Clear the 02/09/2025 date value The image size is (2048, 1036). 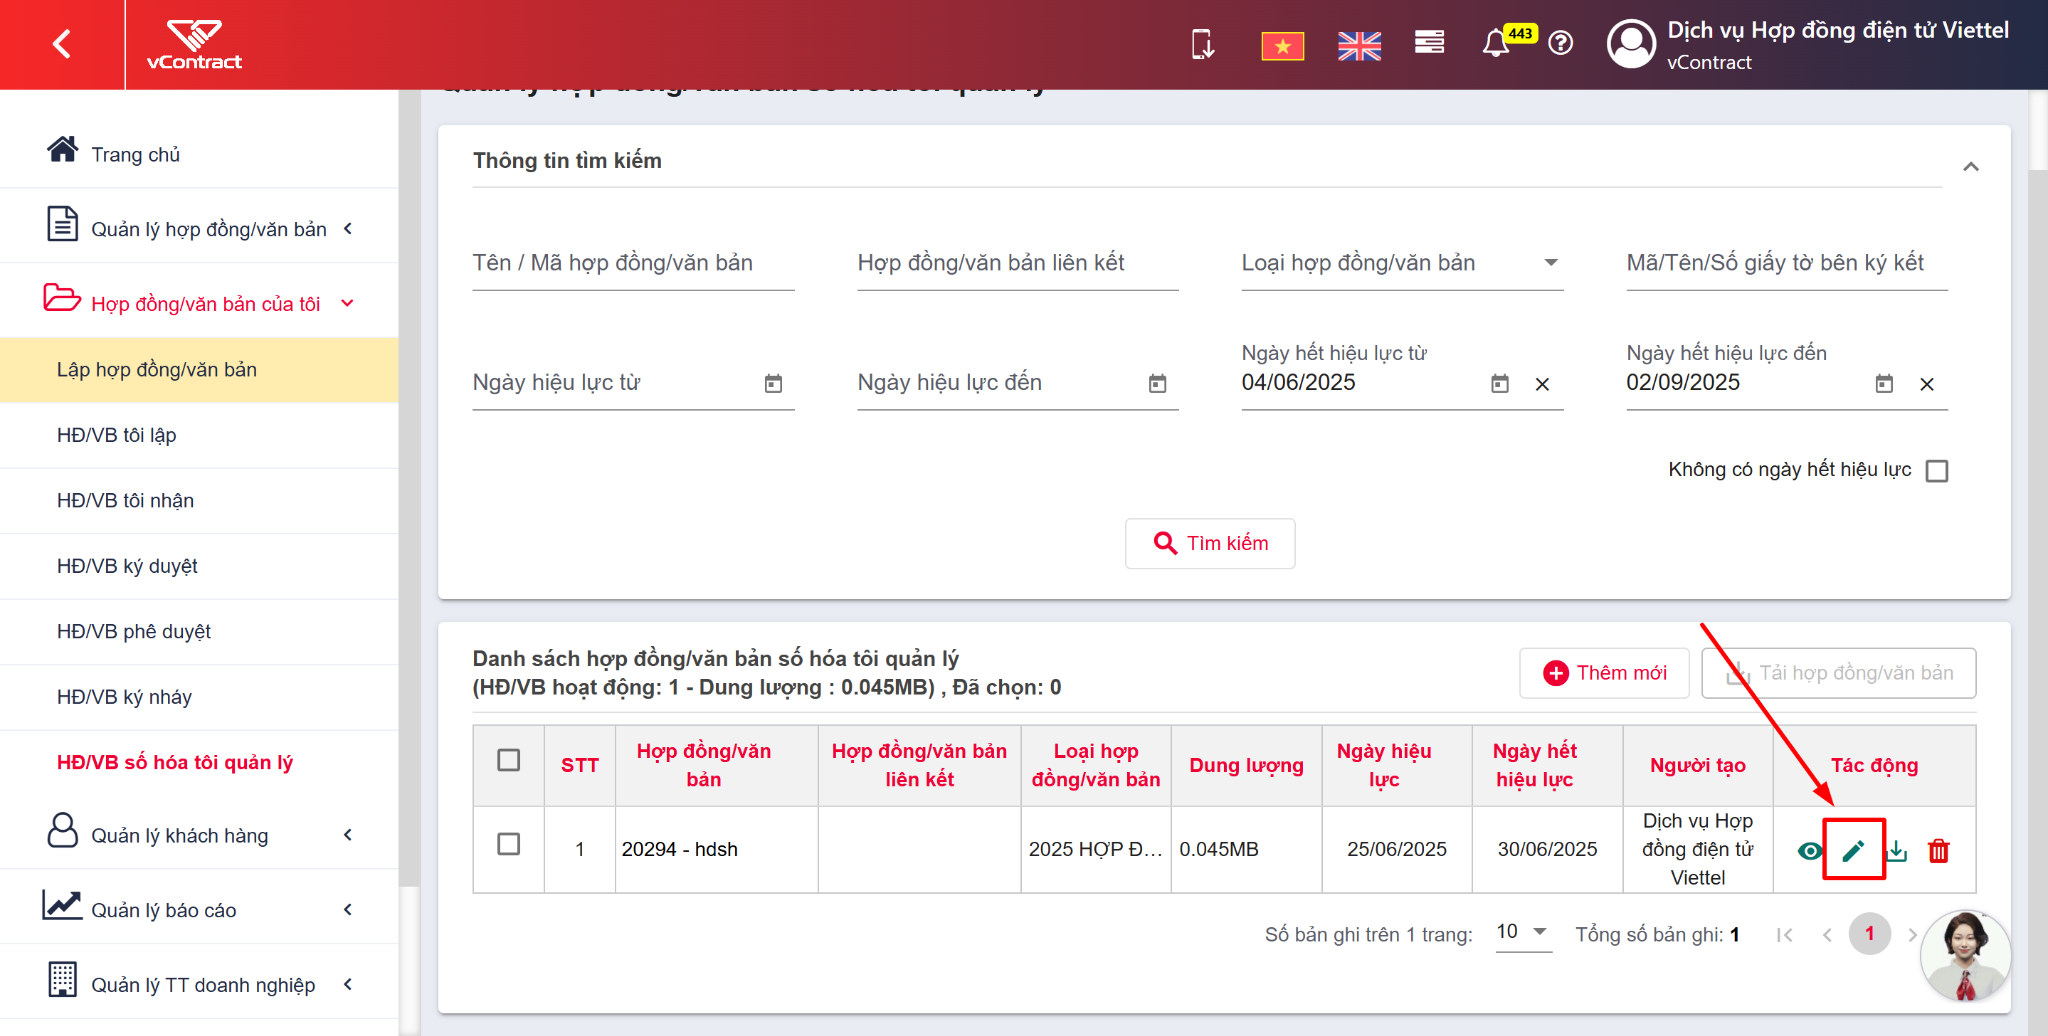[x=1927, y=384]
